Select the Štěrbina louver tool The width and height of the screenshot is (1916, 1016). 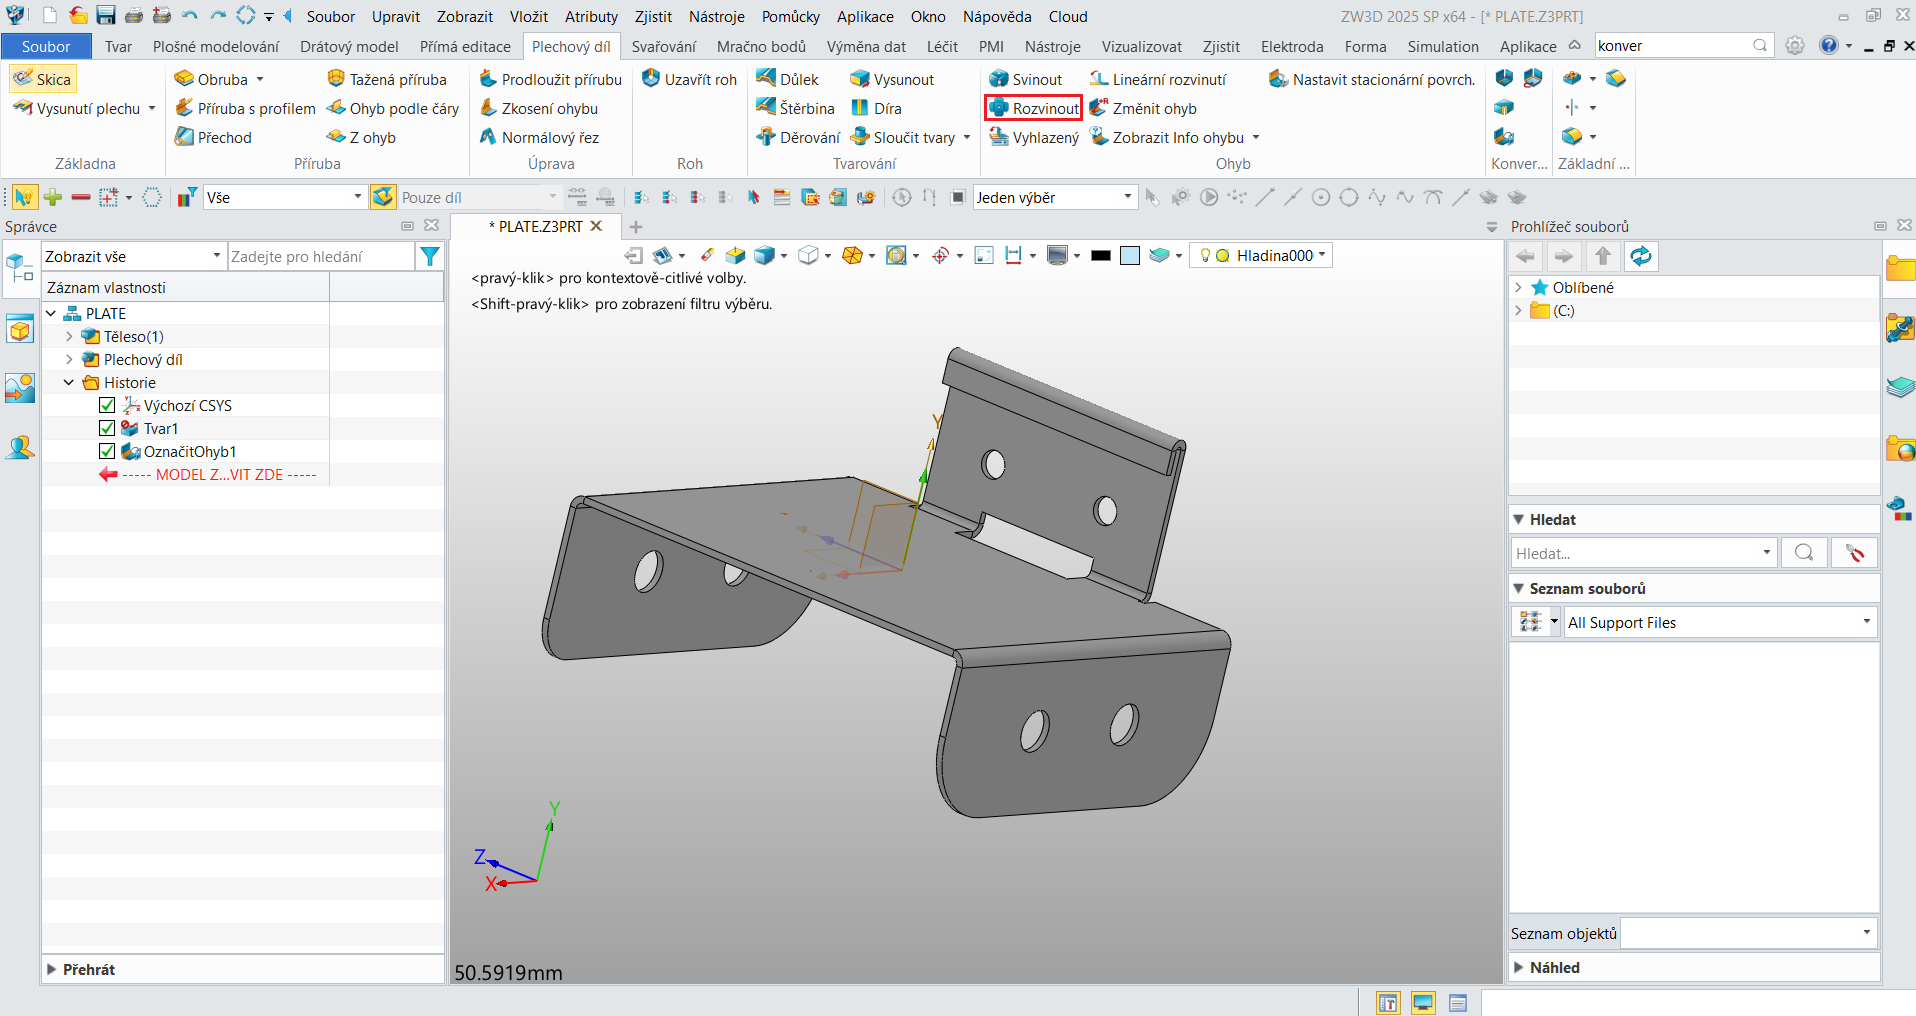click(x=795, y=108)
